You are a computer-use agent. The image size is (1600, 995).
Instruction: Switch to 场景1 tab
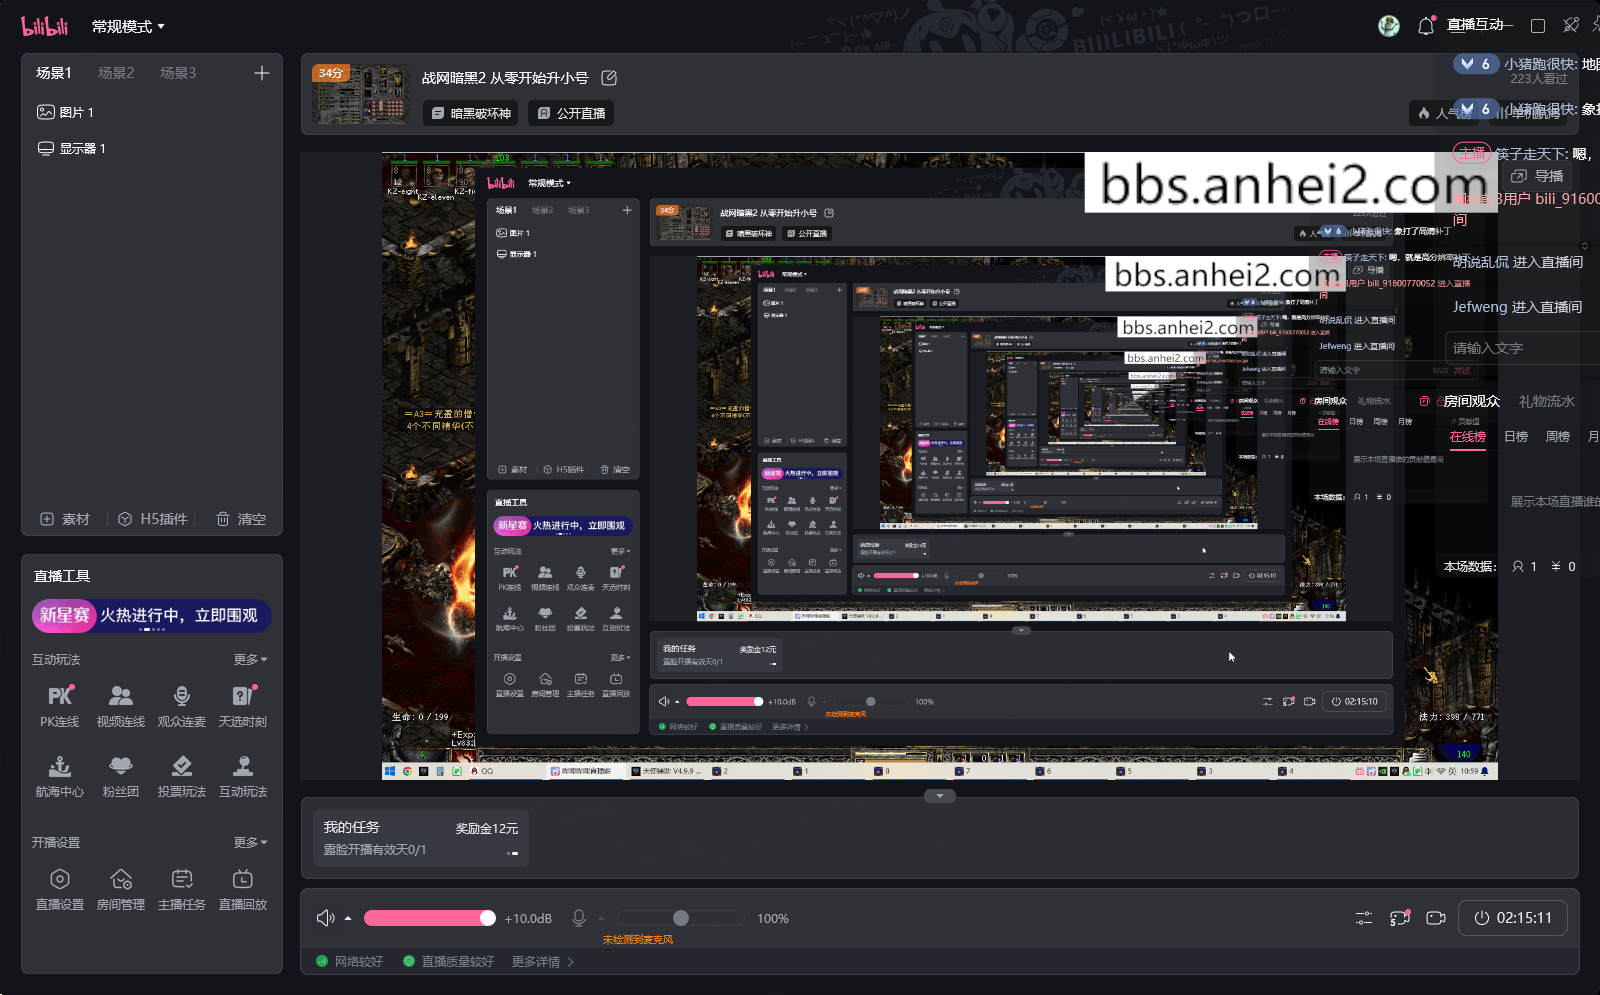(54, 73)
